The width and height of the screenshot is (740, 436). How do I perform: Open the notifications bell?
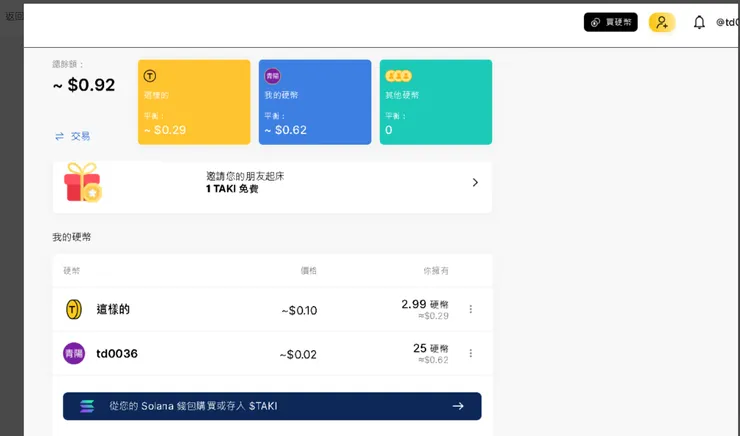pos(699,22)
